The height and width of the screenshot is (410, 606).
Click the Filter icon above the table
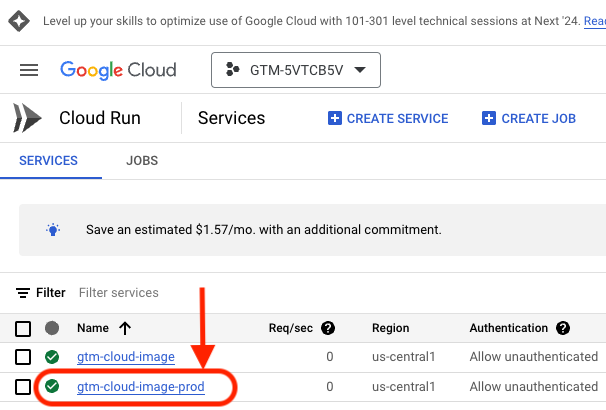coord(23,293)
